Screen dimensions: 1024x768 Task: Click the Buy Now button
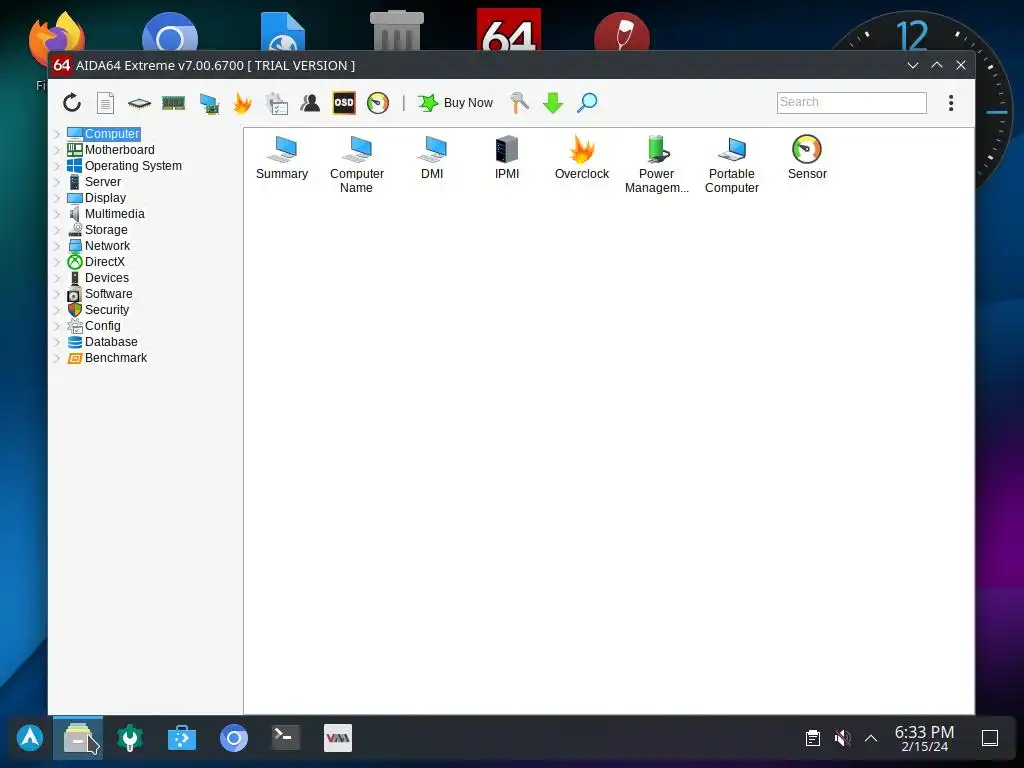(455, 103)
